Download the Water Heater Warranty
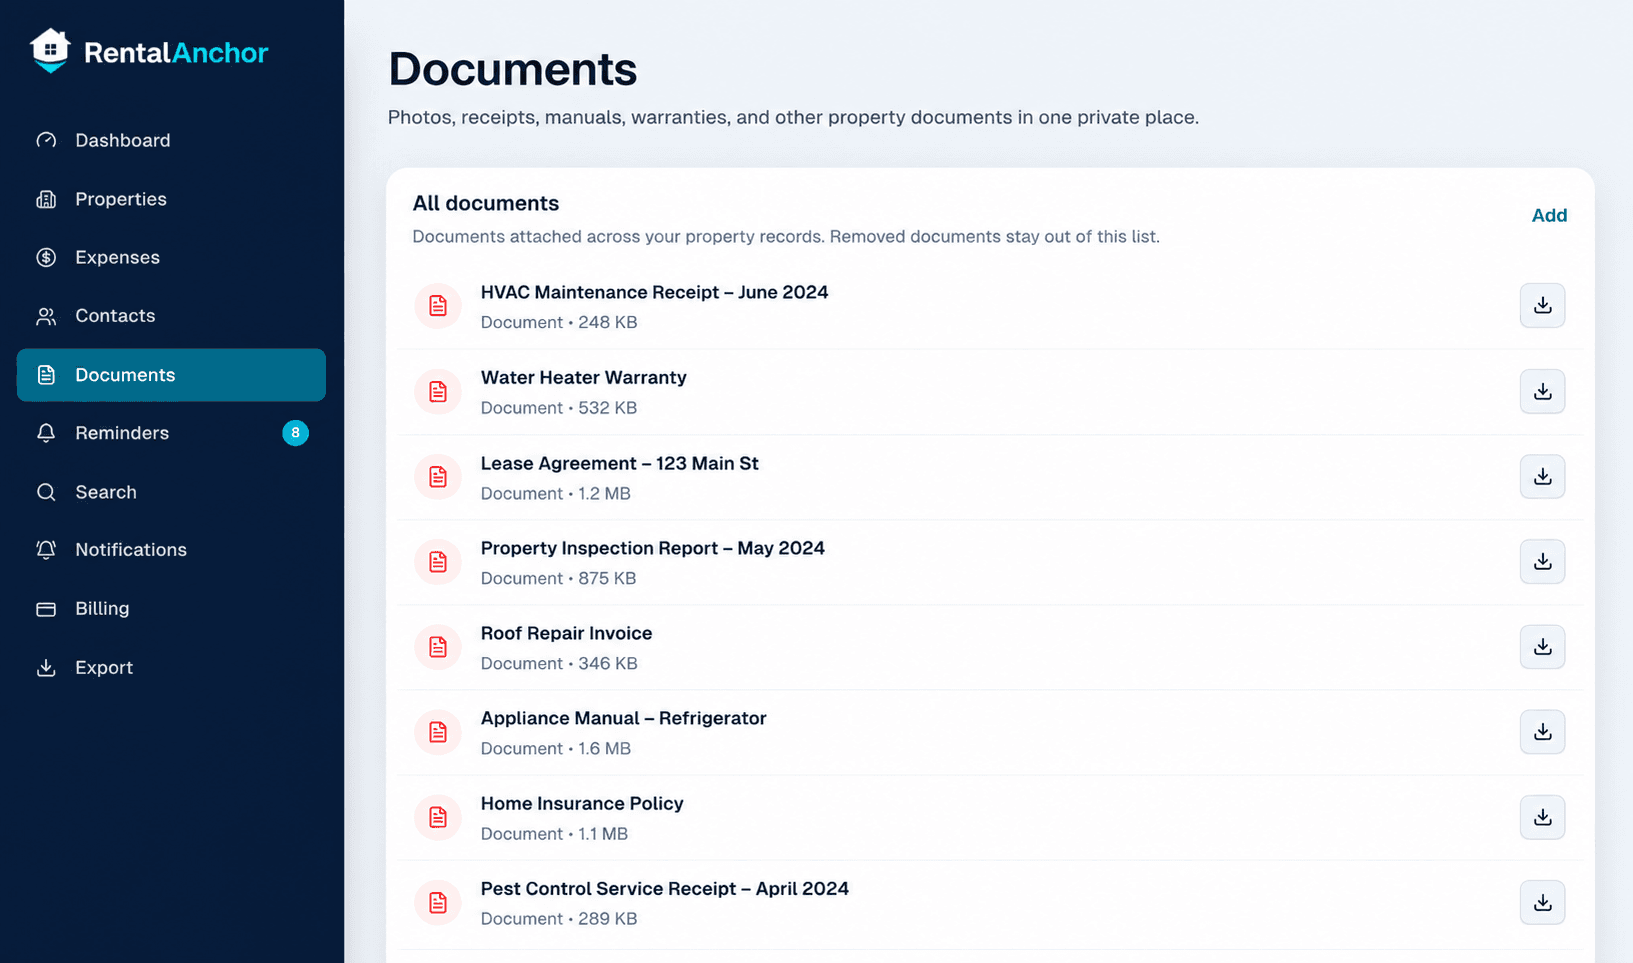This screenshot has height=963, width=1633. coord(1542,391)
